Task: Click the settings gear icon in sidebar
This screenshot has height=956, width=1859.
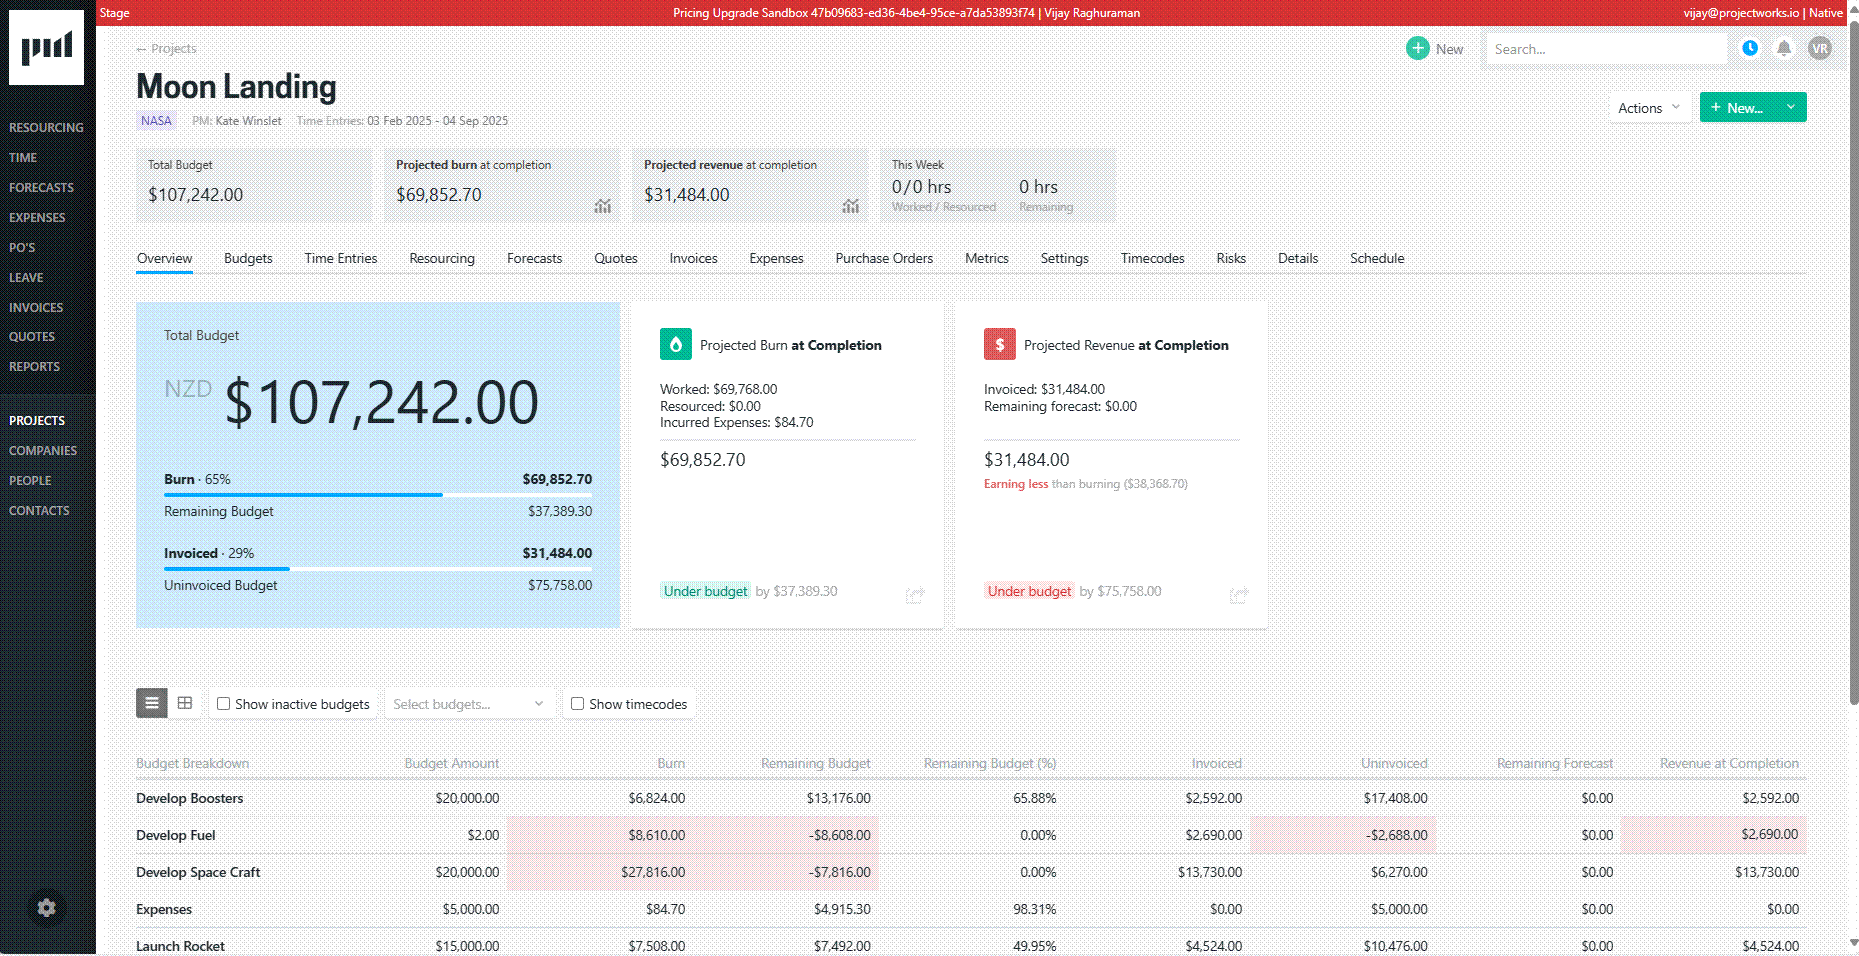Action: click(46, 908)
